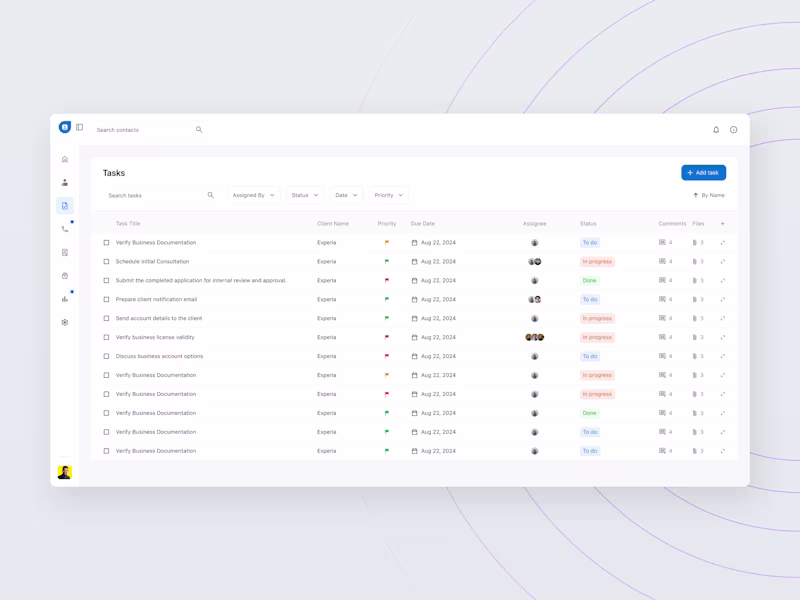Viewport: 800px width, 600px height.
Task: Check the Prepare client notification email checkbox
Action: 106,299
